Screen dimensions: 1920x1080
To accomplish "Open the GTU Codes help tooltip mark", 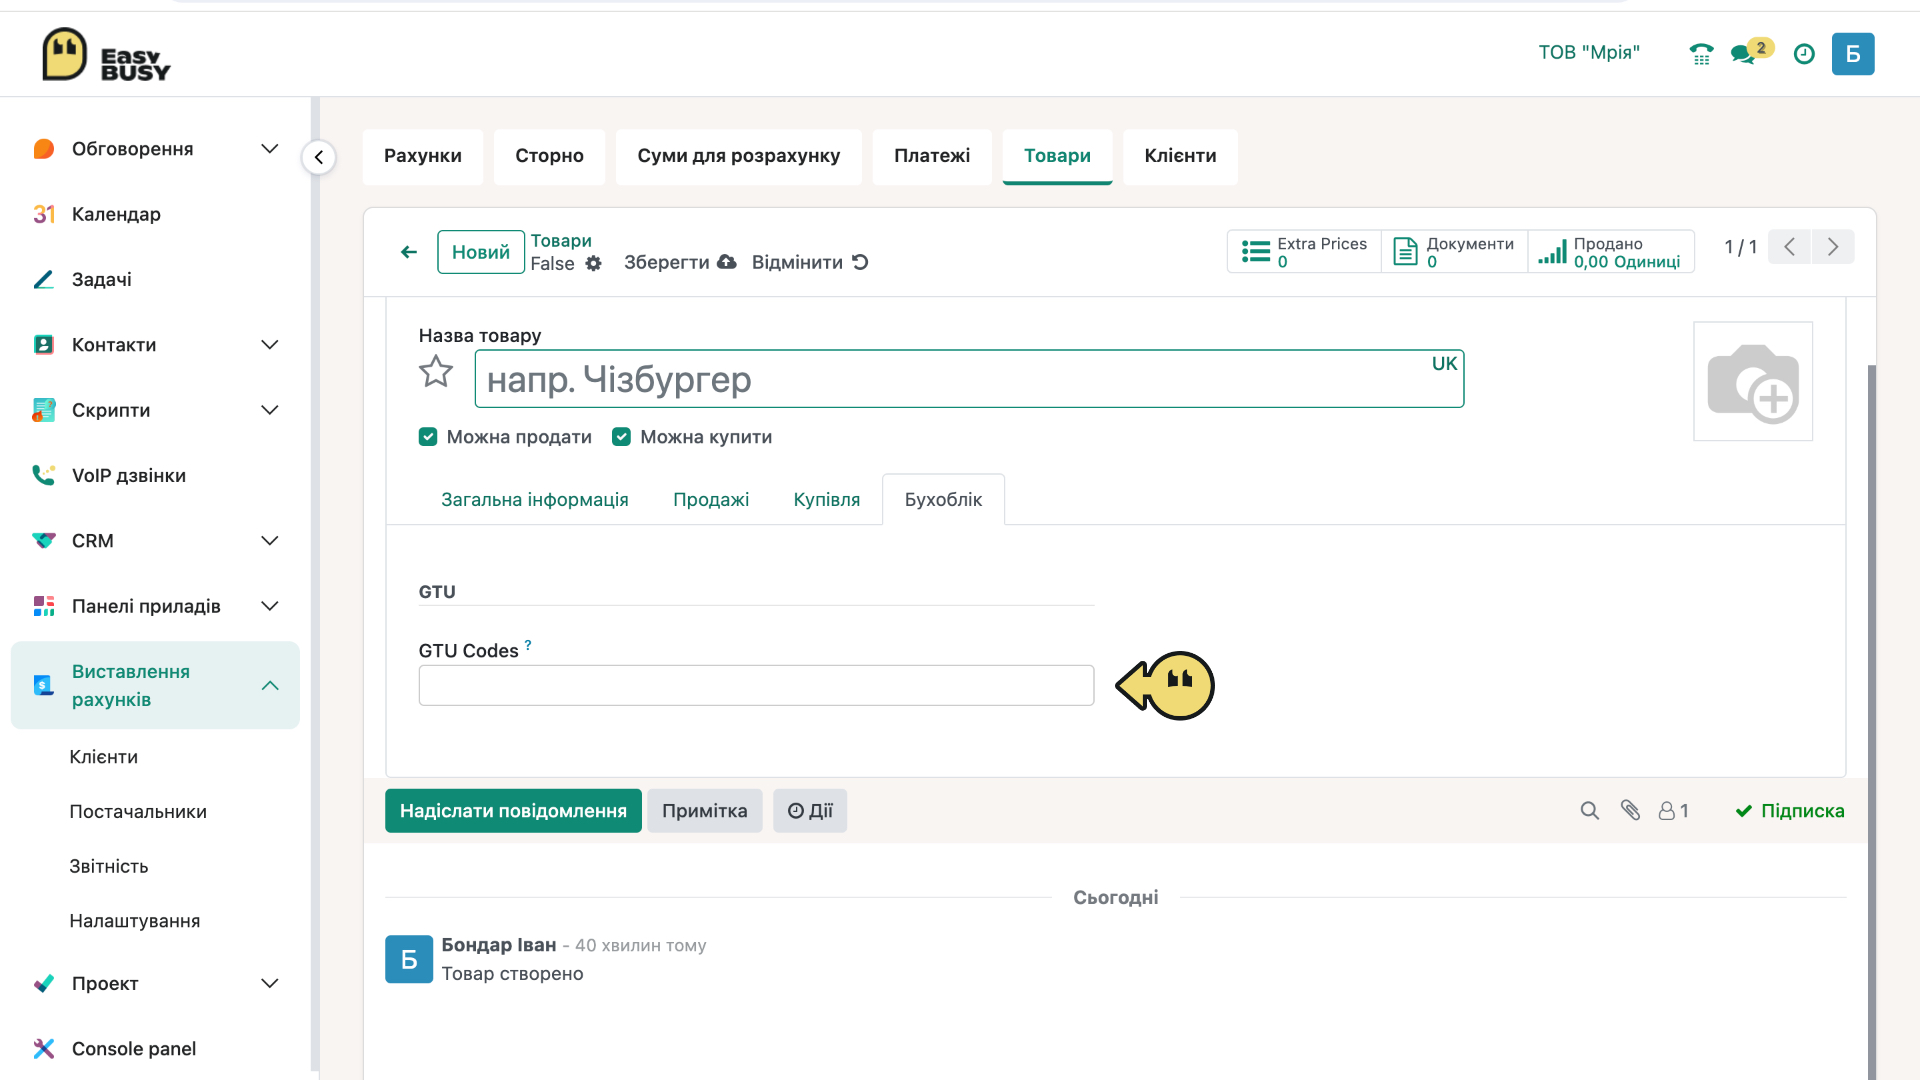I will pos(528,645).
